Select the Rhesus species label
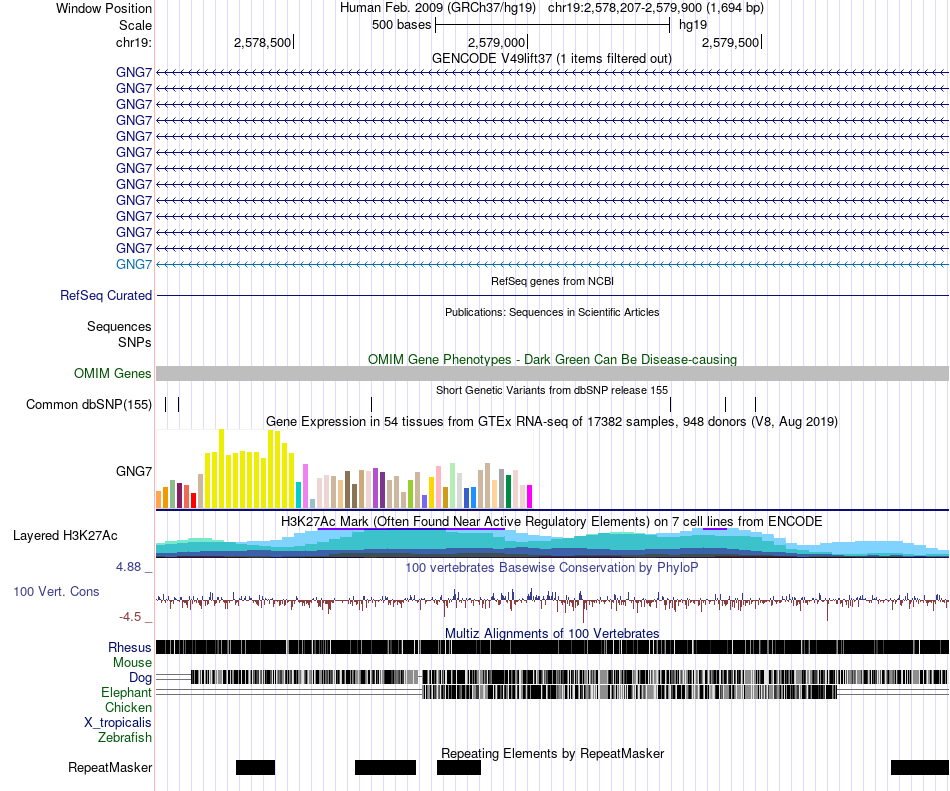The width and height of the screenshot is (950, 791). tap(130, 647)
